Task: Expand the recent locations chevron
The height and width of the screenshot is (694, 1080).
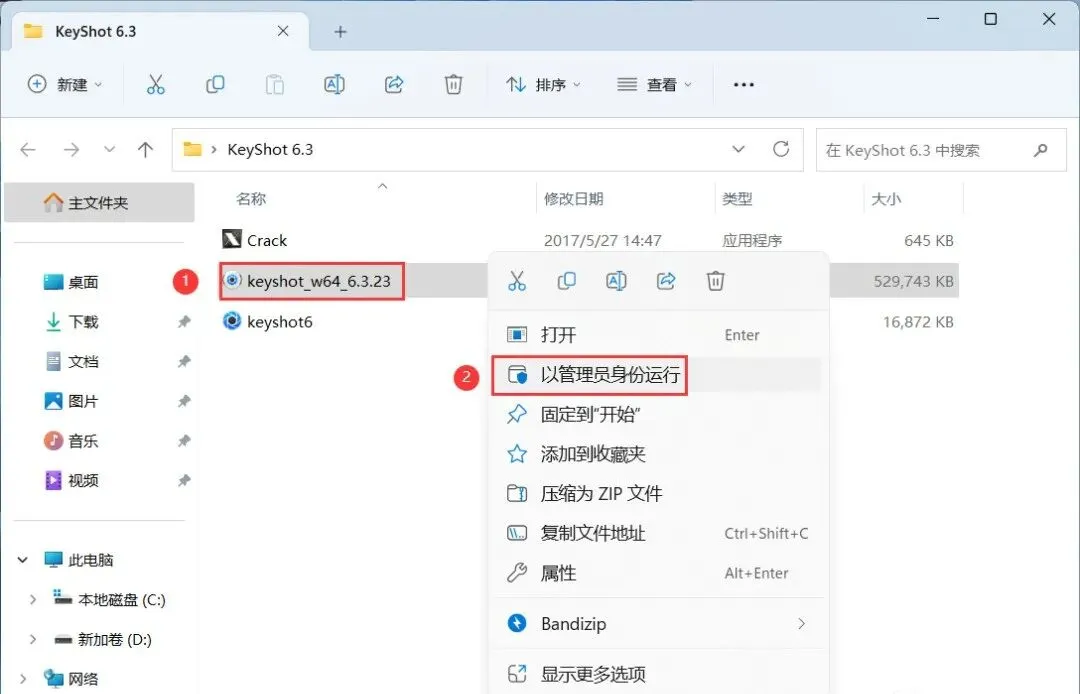Action: (109, 149)
